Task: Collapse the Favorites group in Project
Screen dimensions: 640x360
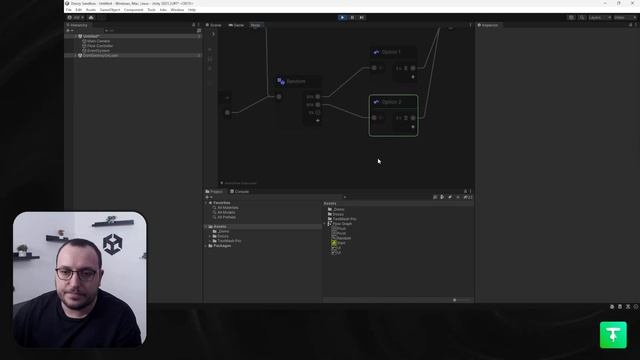Action: [206, 203]
